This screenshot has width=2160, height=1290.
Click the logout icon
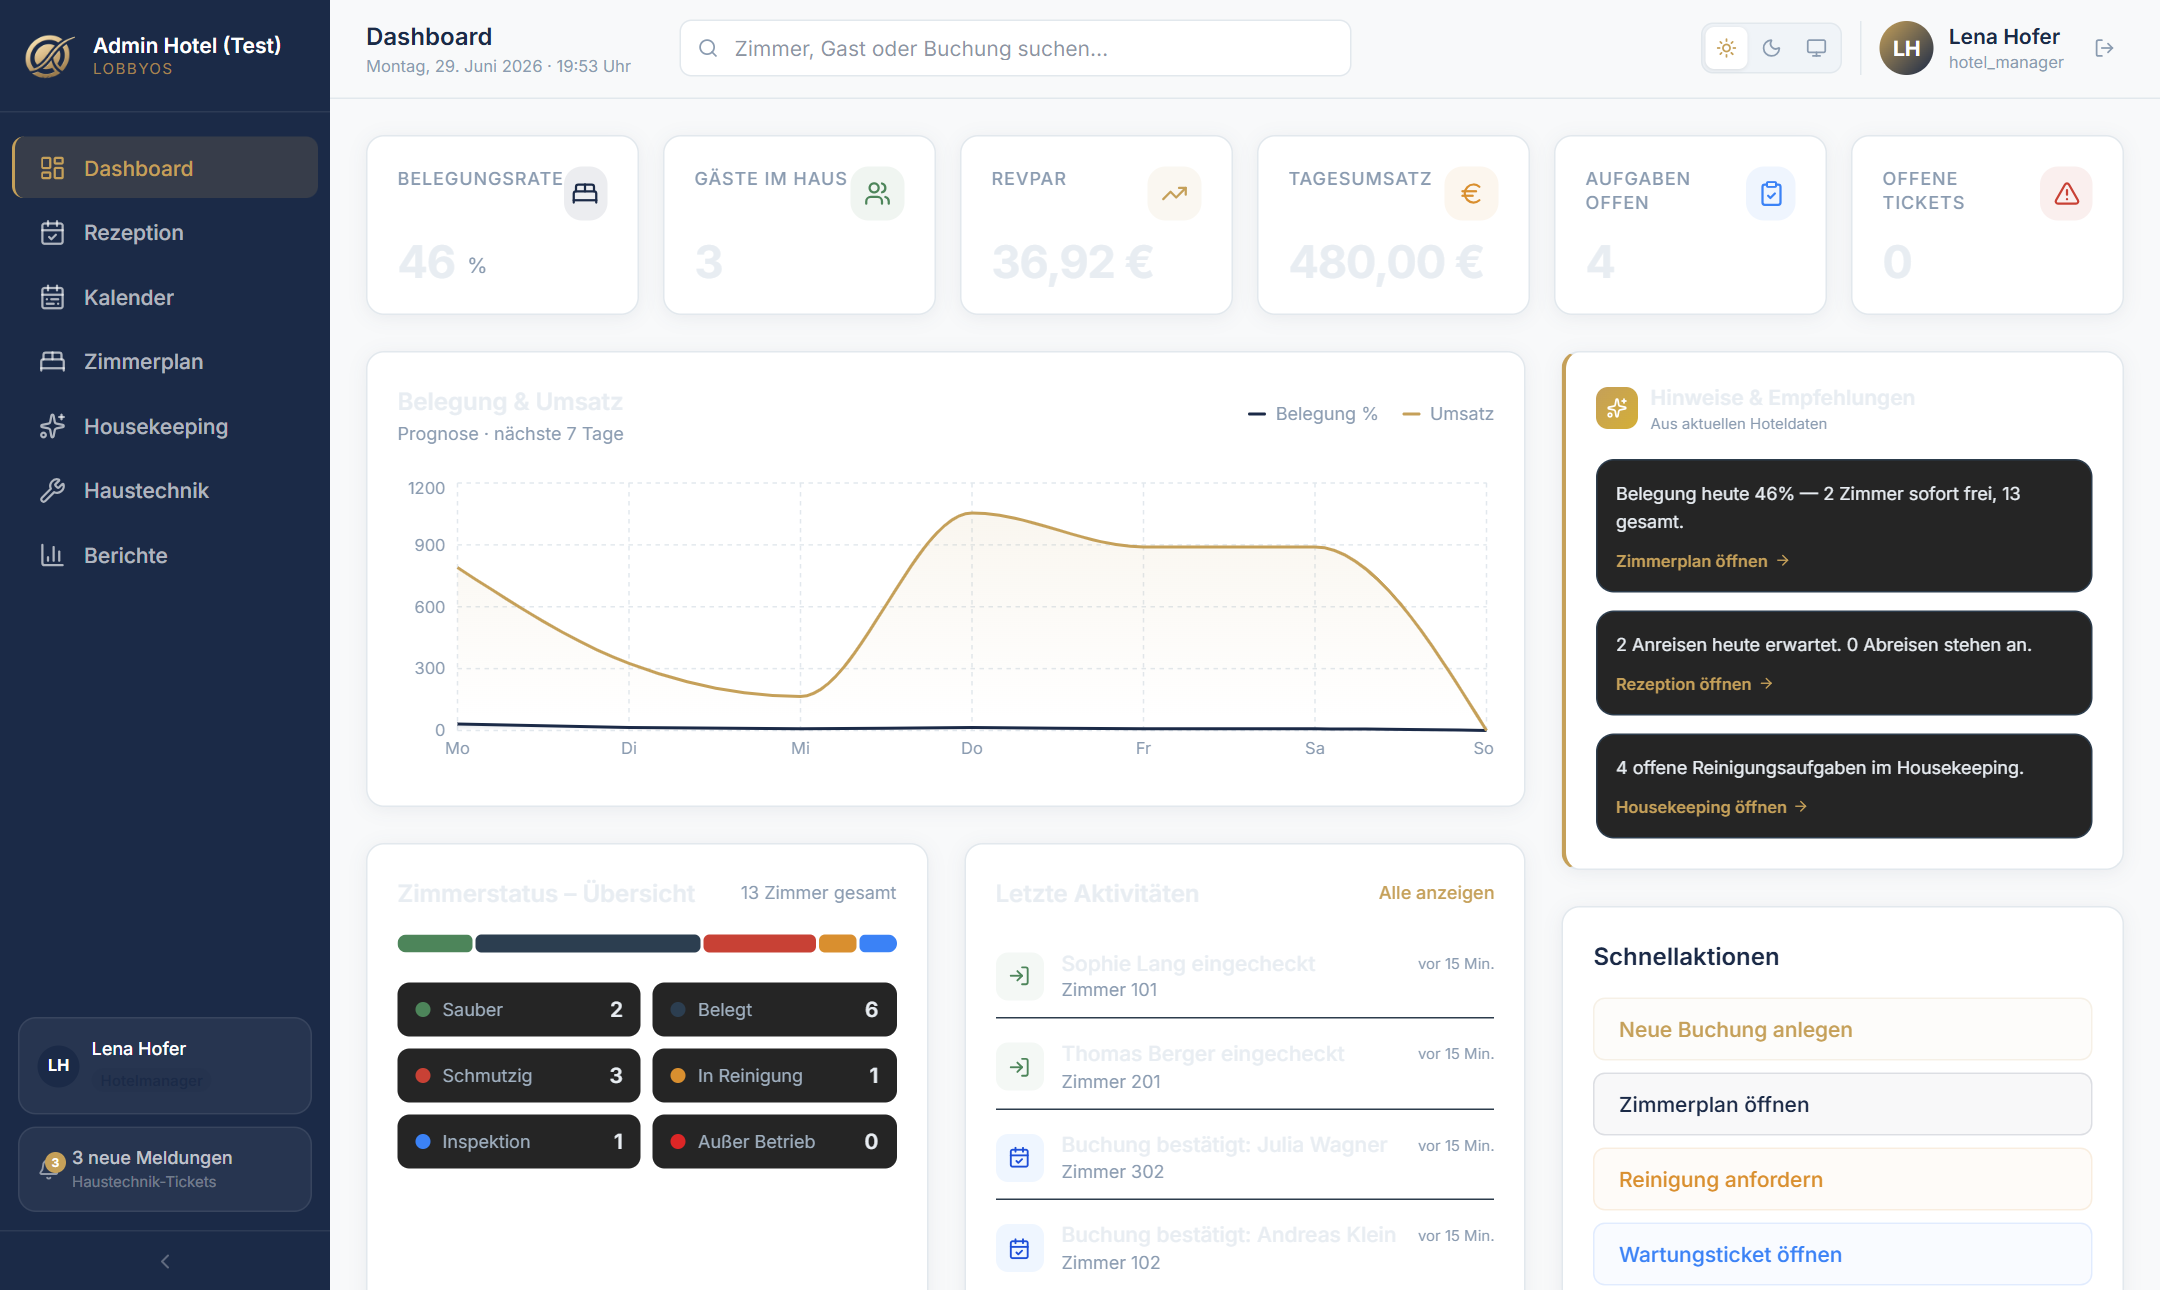[2104, 48]
